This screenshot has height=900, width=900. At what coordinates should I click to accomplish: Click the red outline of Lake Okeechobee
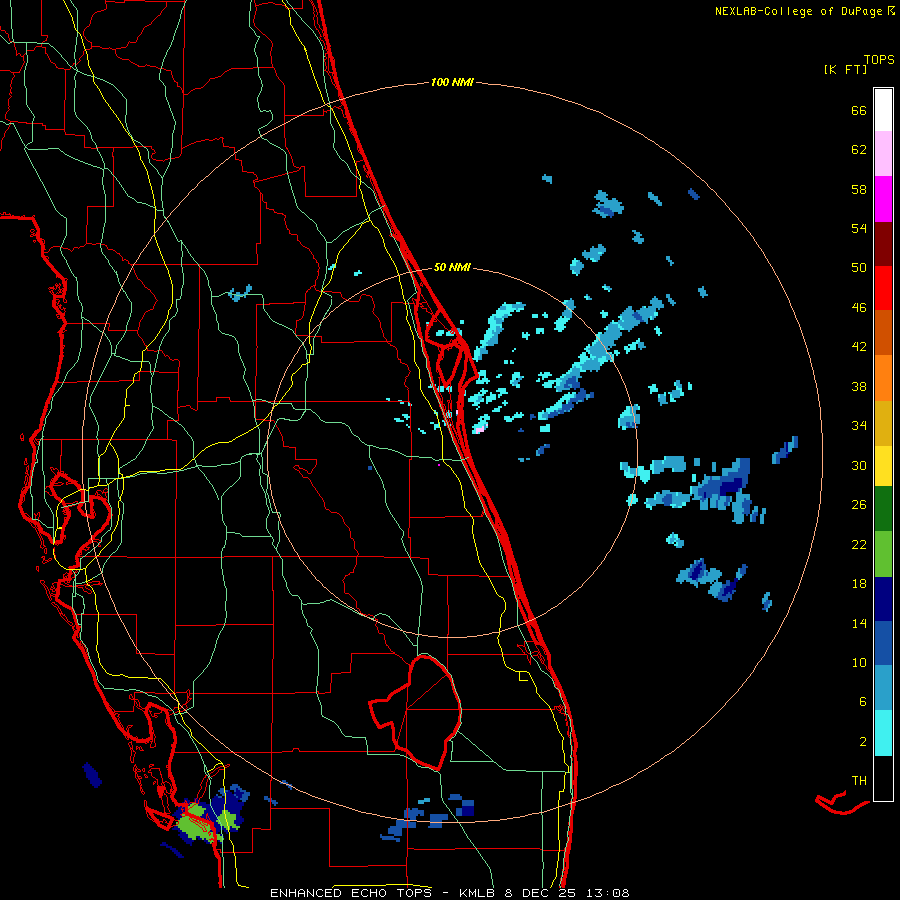pyautogui.click(x=415, y=712)
